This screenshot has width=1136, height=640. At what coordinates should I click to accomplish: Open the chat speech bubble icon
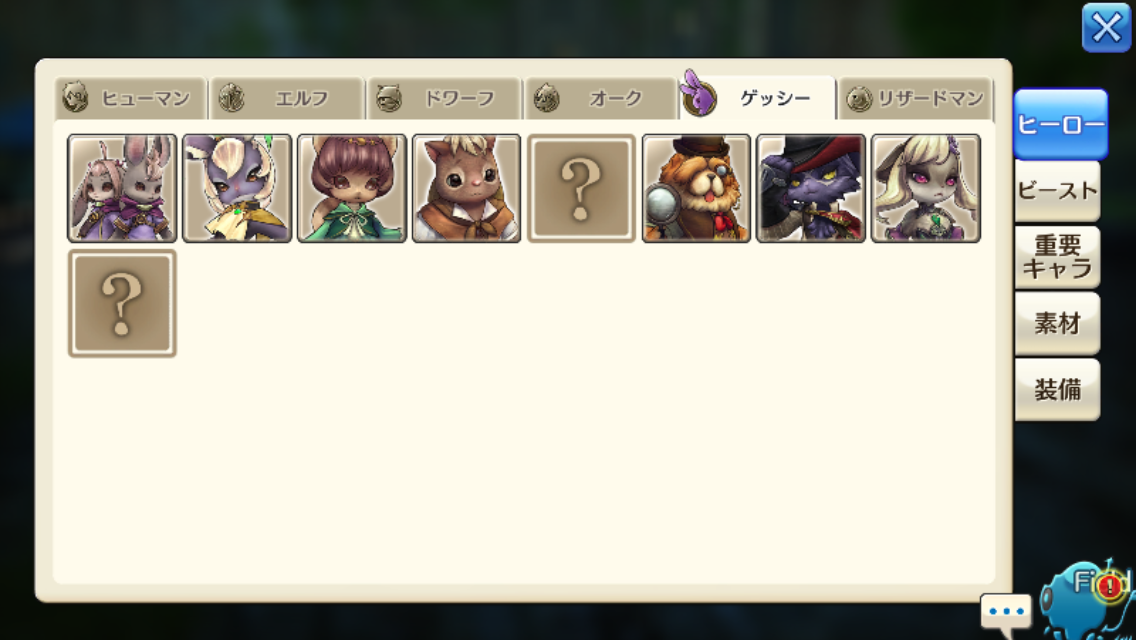pyautogui.click(x=1006, y=612)
